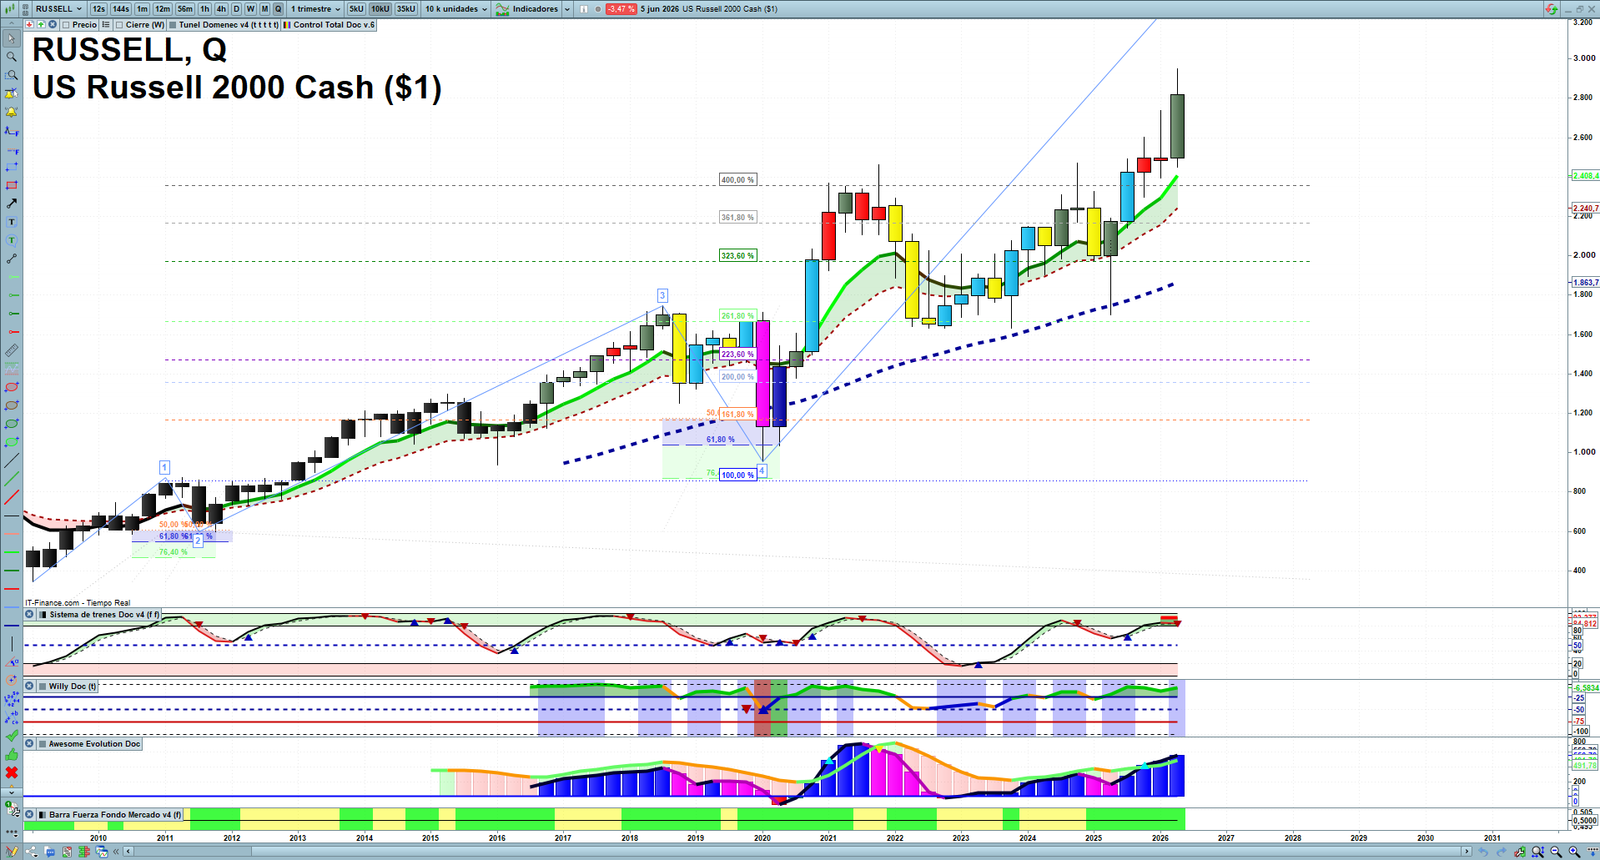
Task: Select the 4h timeframe
Action: [x=221, y=9]
